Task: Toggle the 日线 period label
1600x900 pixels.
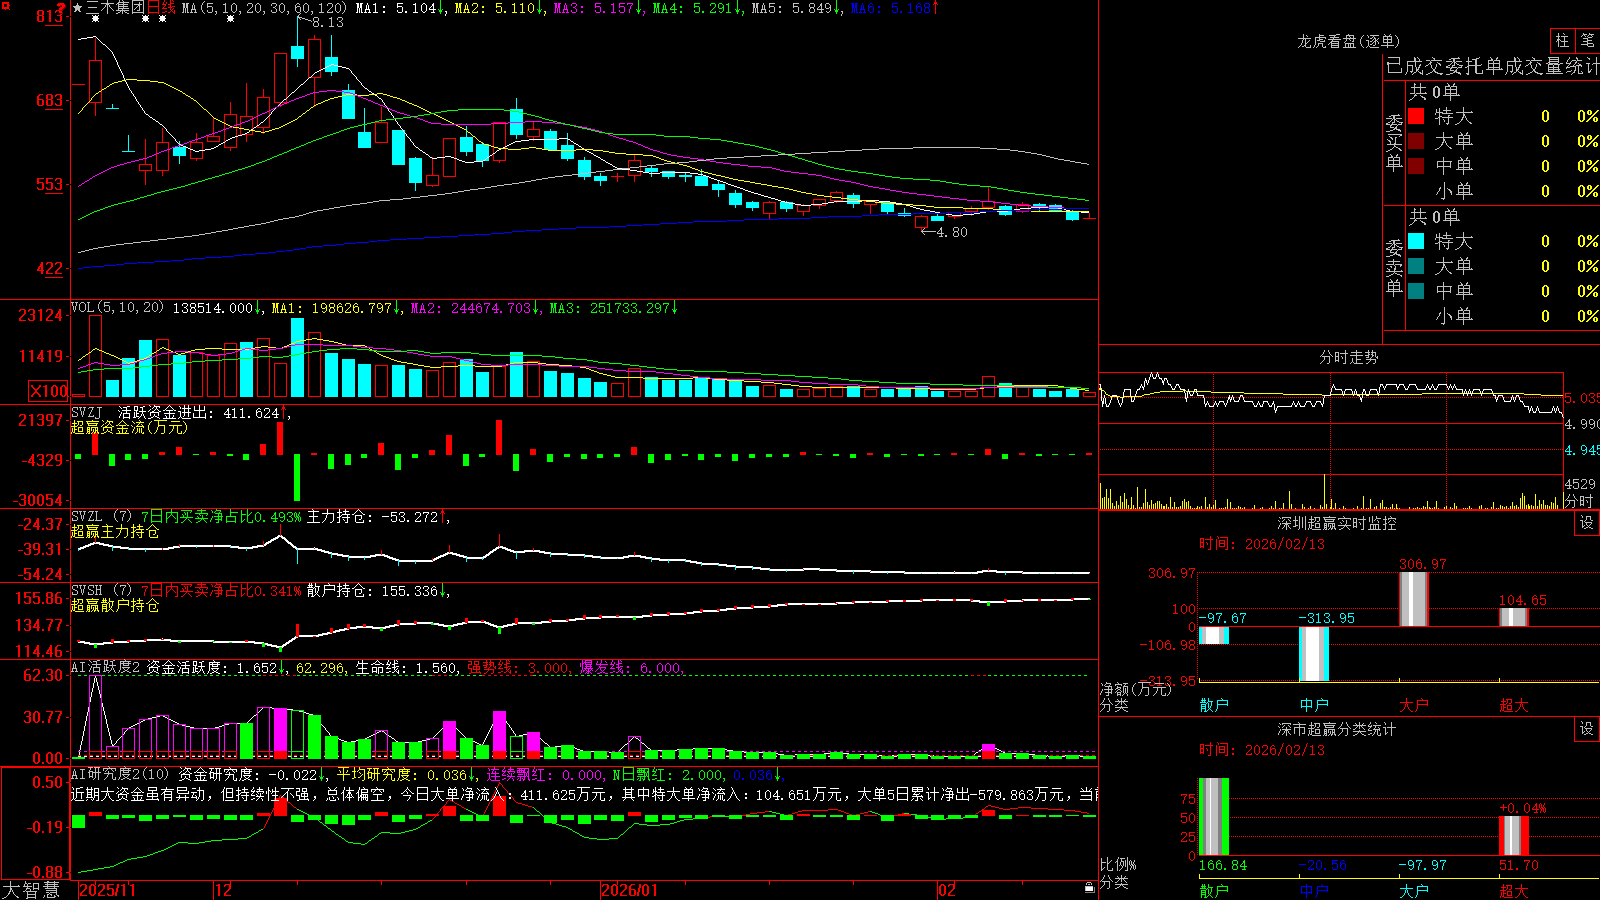Action: click(161, 8)
